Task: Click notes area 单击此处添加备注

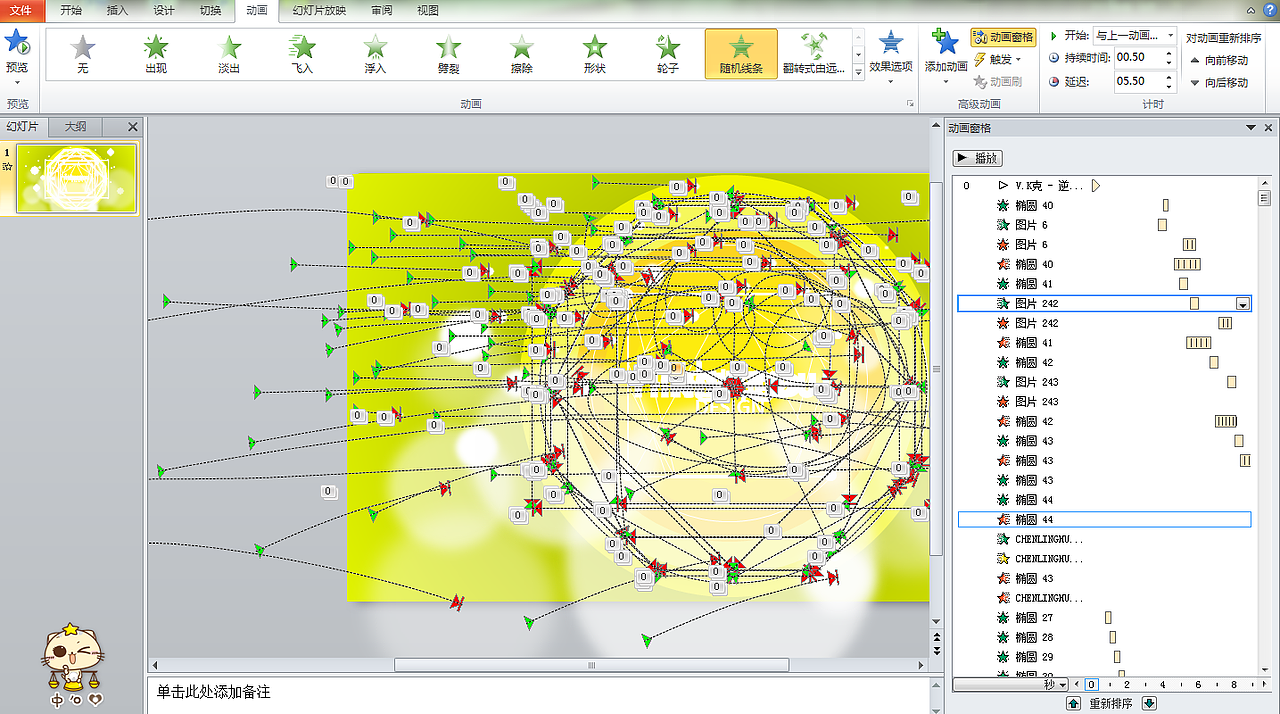Action: 212,692
